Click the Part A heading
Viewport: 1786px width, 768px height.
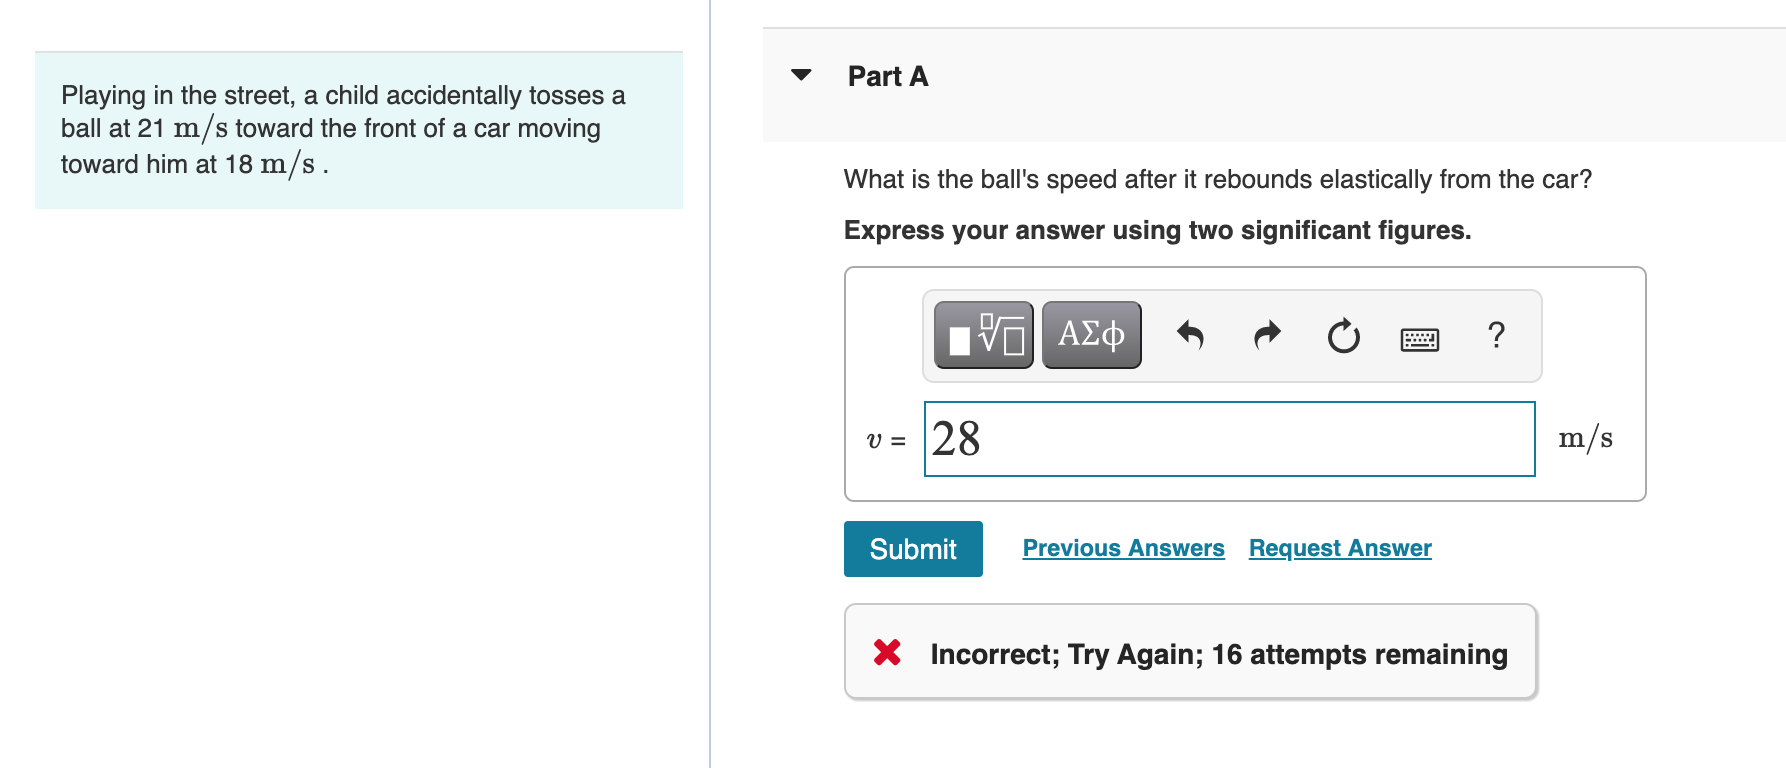click(888, 76)
